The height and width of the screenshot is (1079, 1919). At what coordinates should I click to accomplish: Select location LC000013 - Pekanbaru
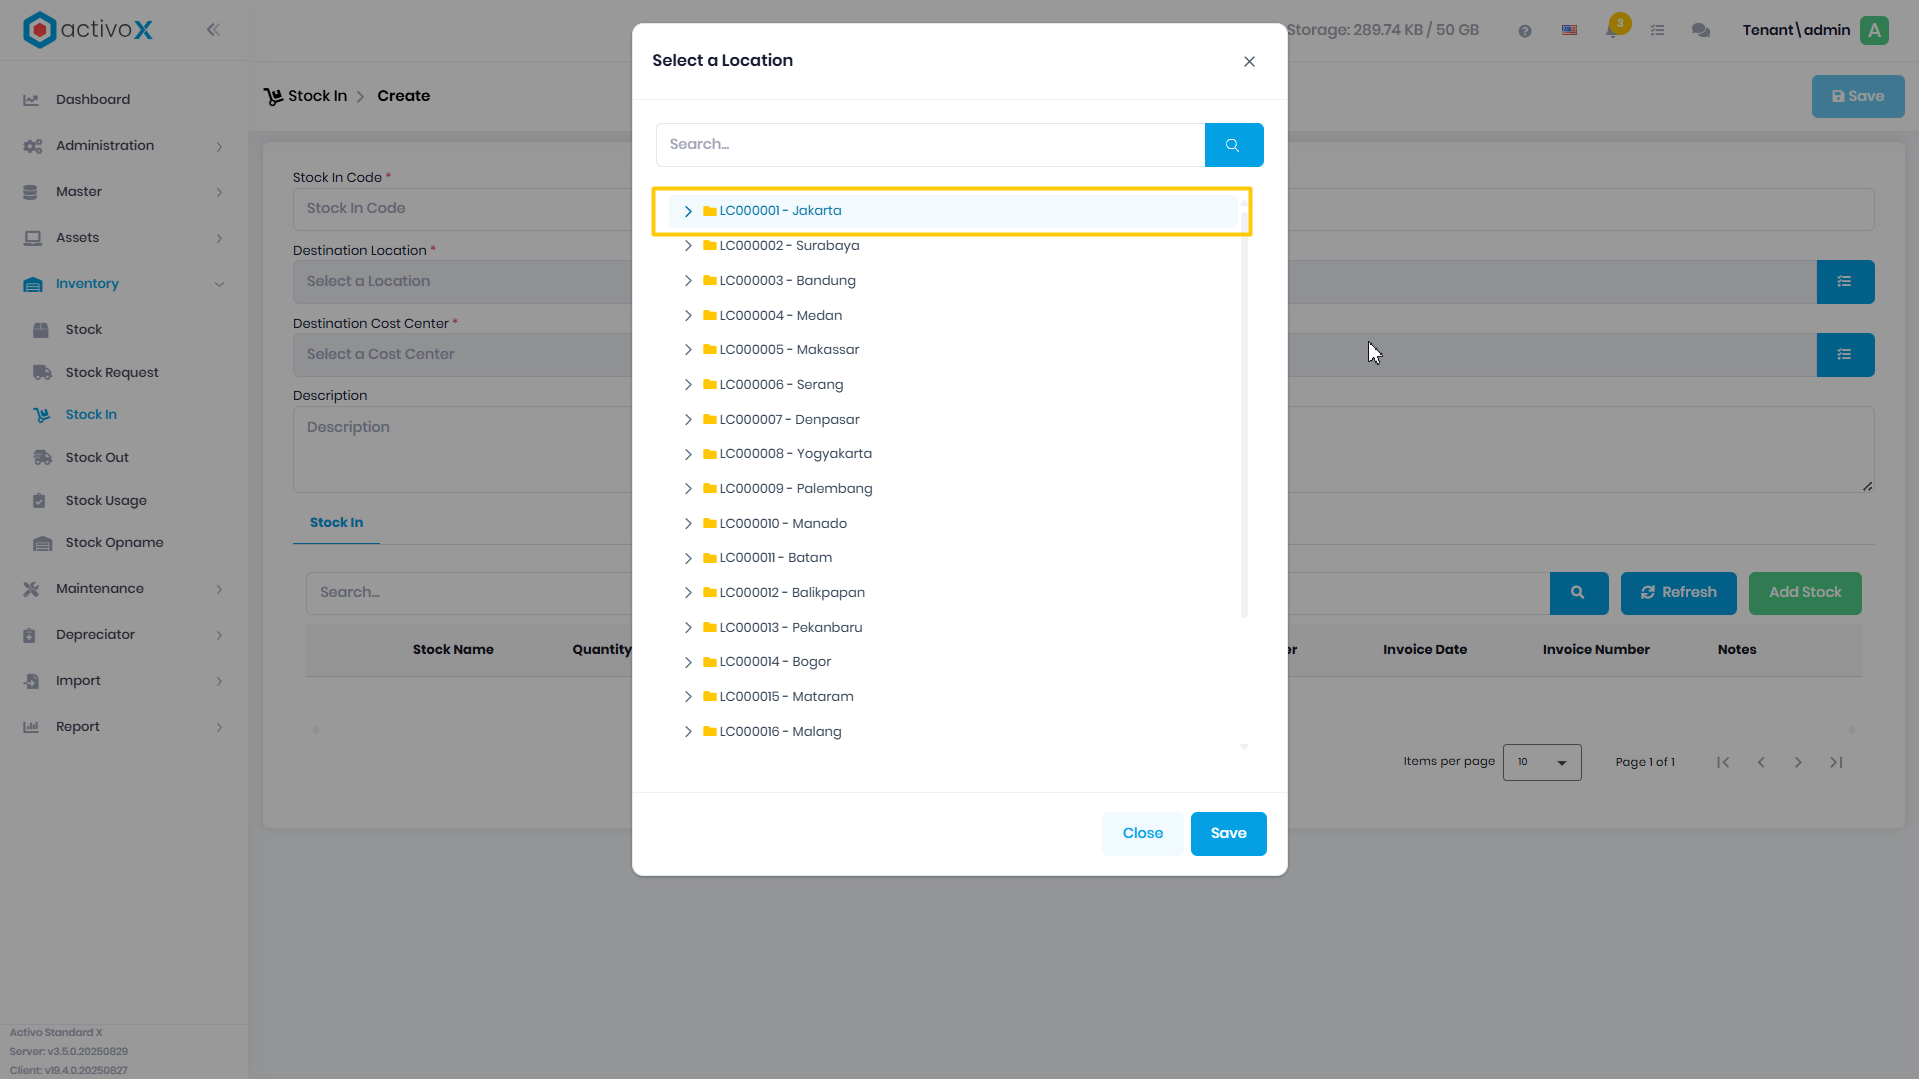pos(790,628)
